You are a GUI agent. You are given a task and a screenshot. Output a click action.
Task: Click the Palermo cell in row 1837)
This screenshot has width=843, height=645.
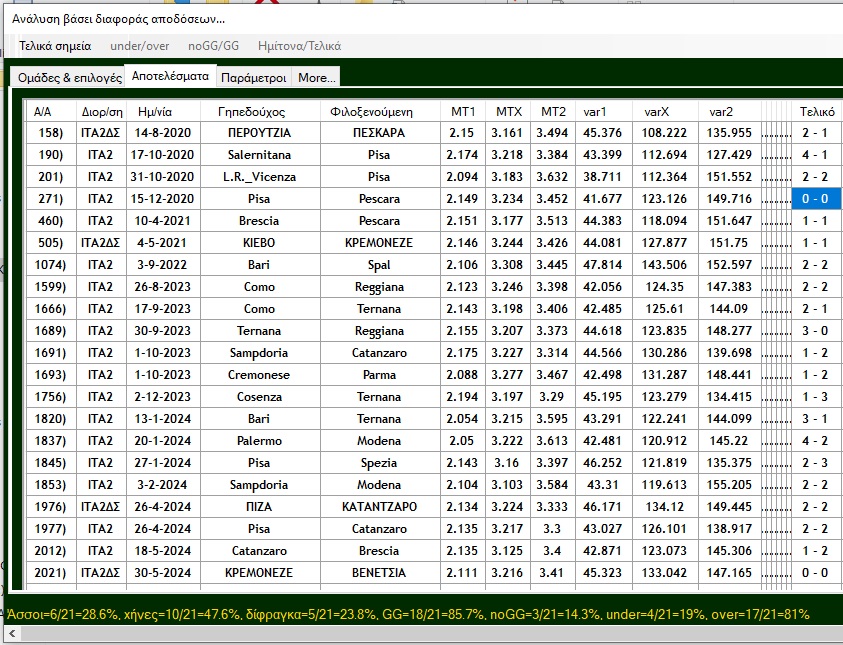[259, 441]
